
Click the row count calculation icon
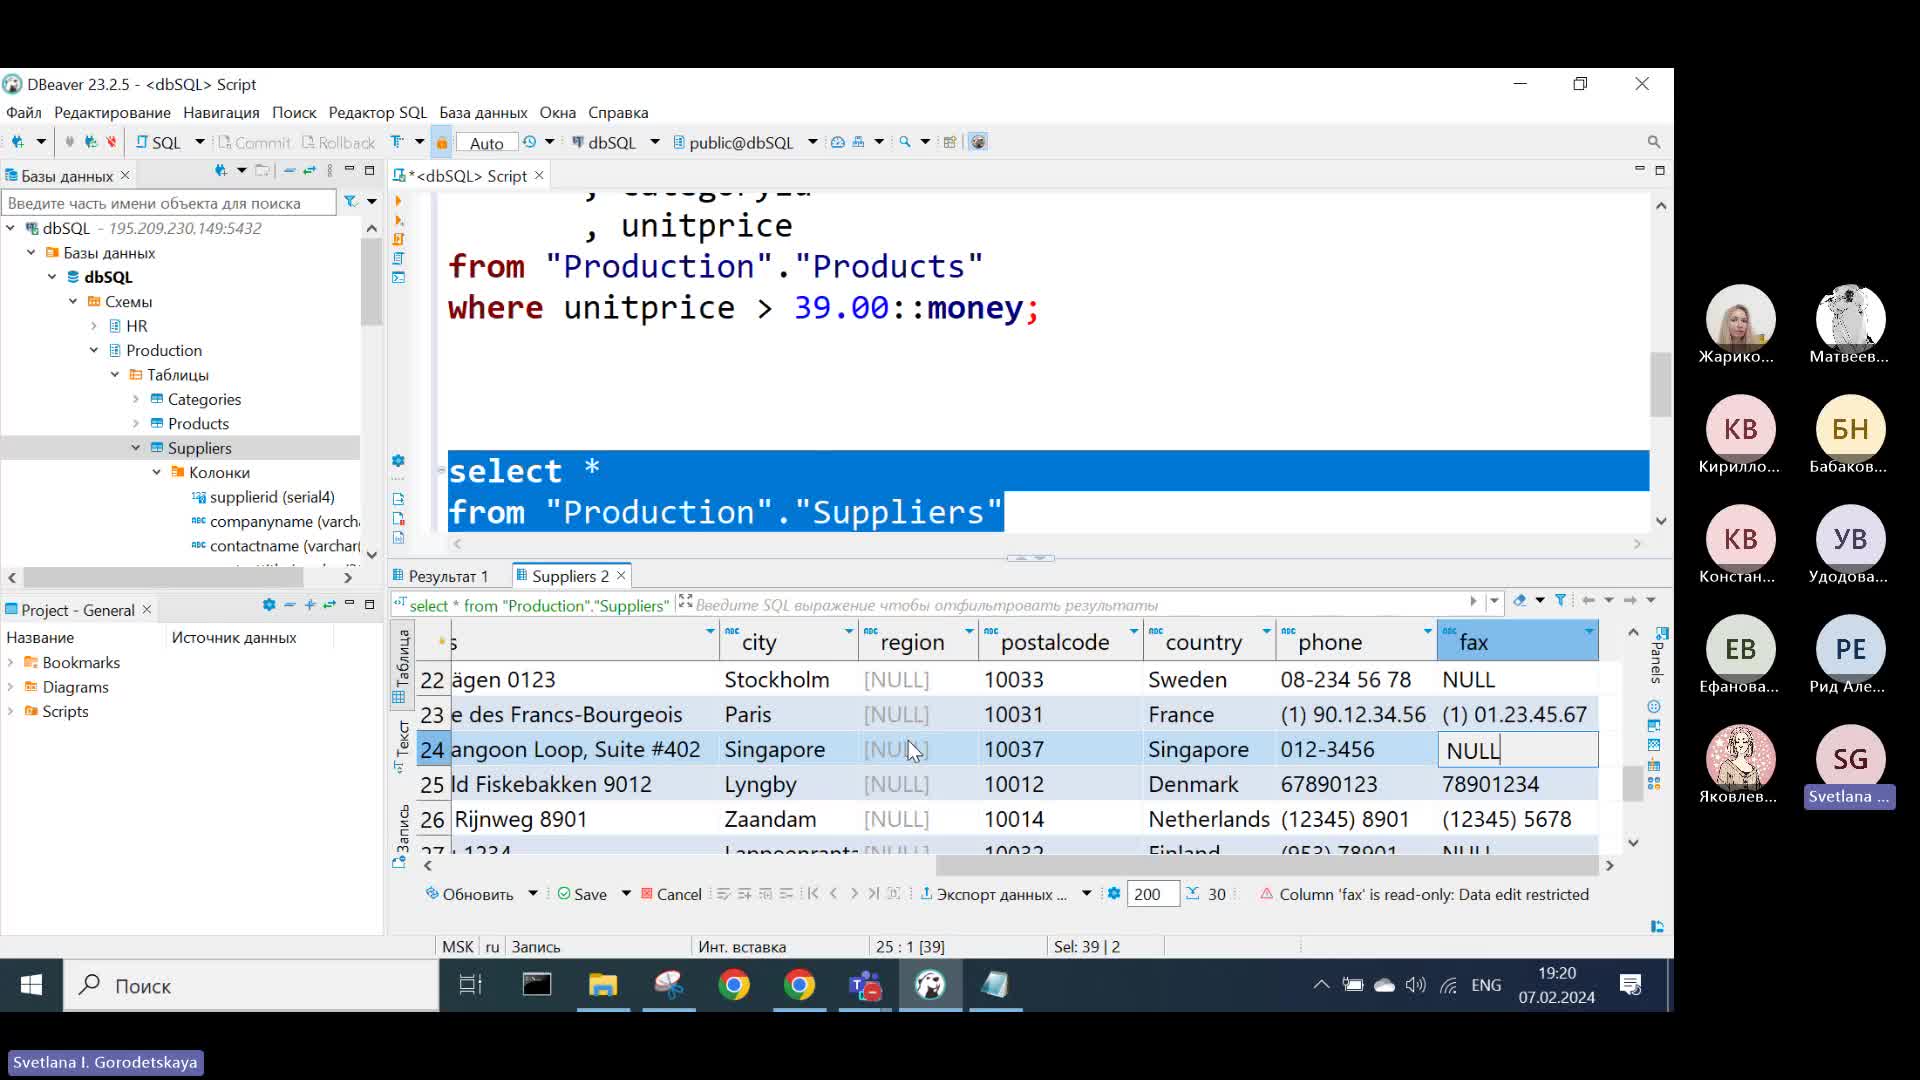pyautogui.click(x=1192, y=894)
